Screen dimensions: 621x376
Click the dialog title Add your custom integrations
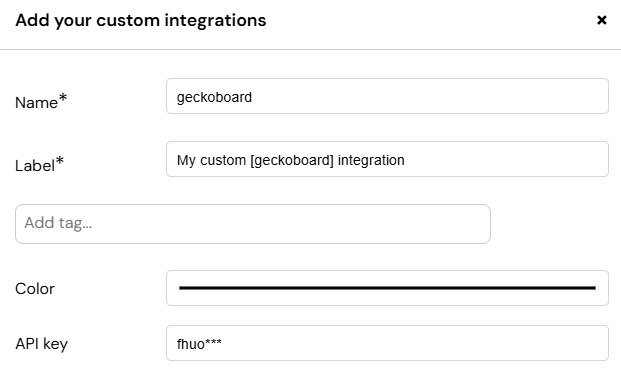[x=141, y=21]
